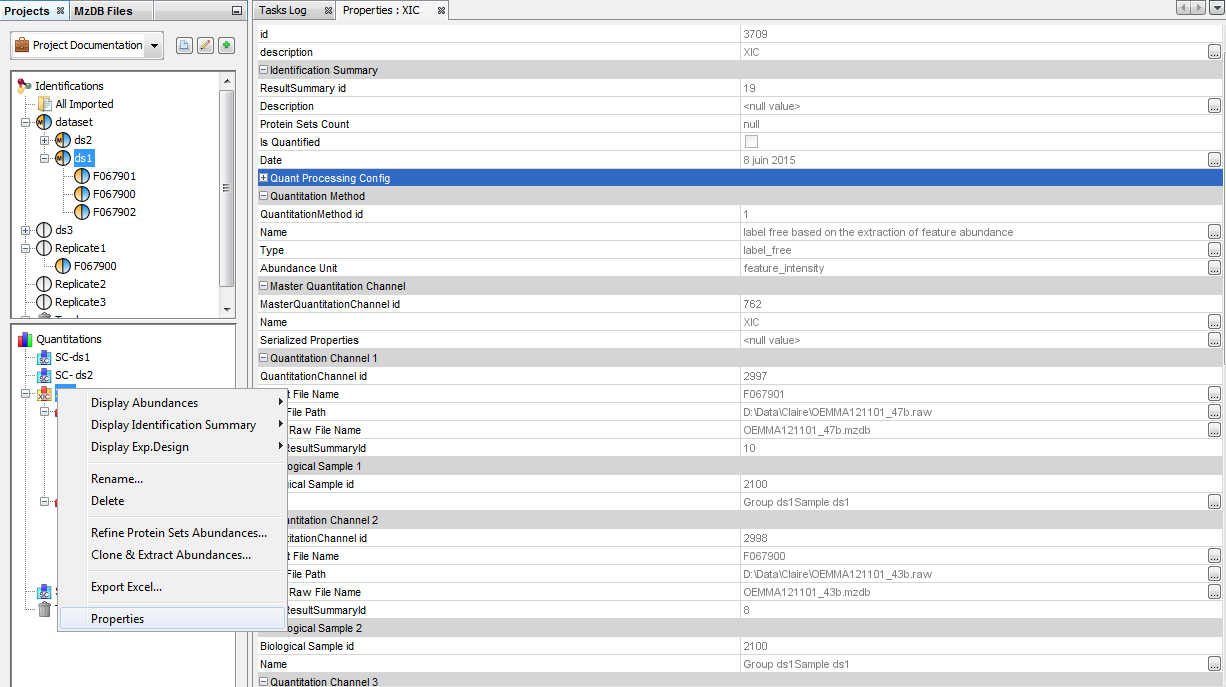Open the Project Documentation dropdown

coord(154,46)
